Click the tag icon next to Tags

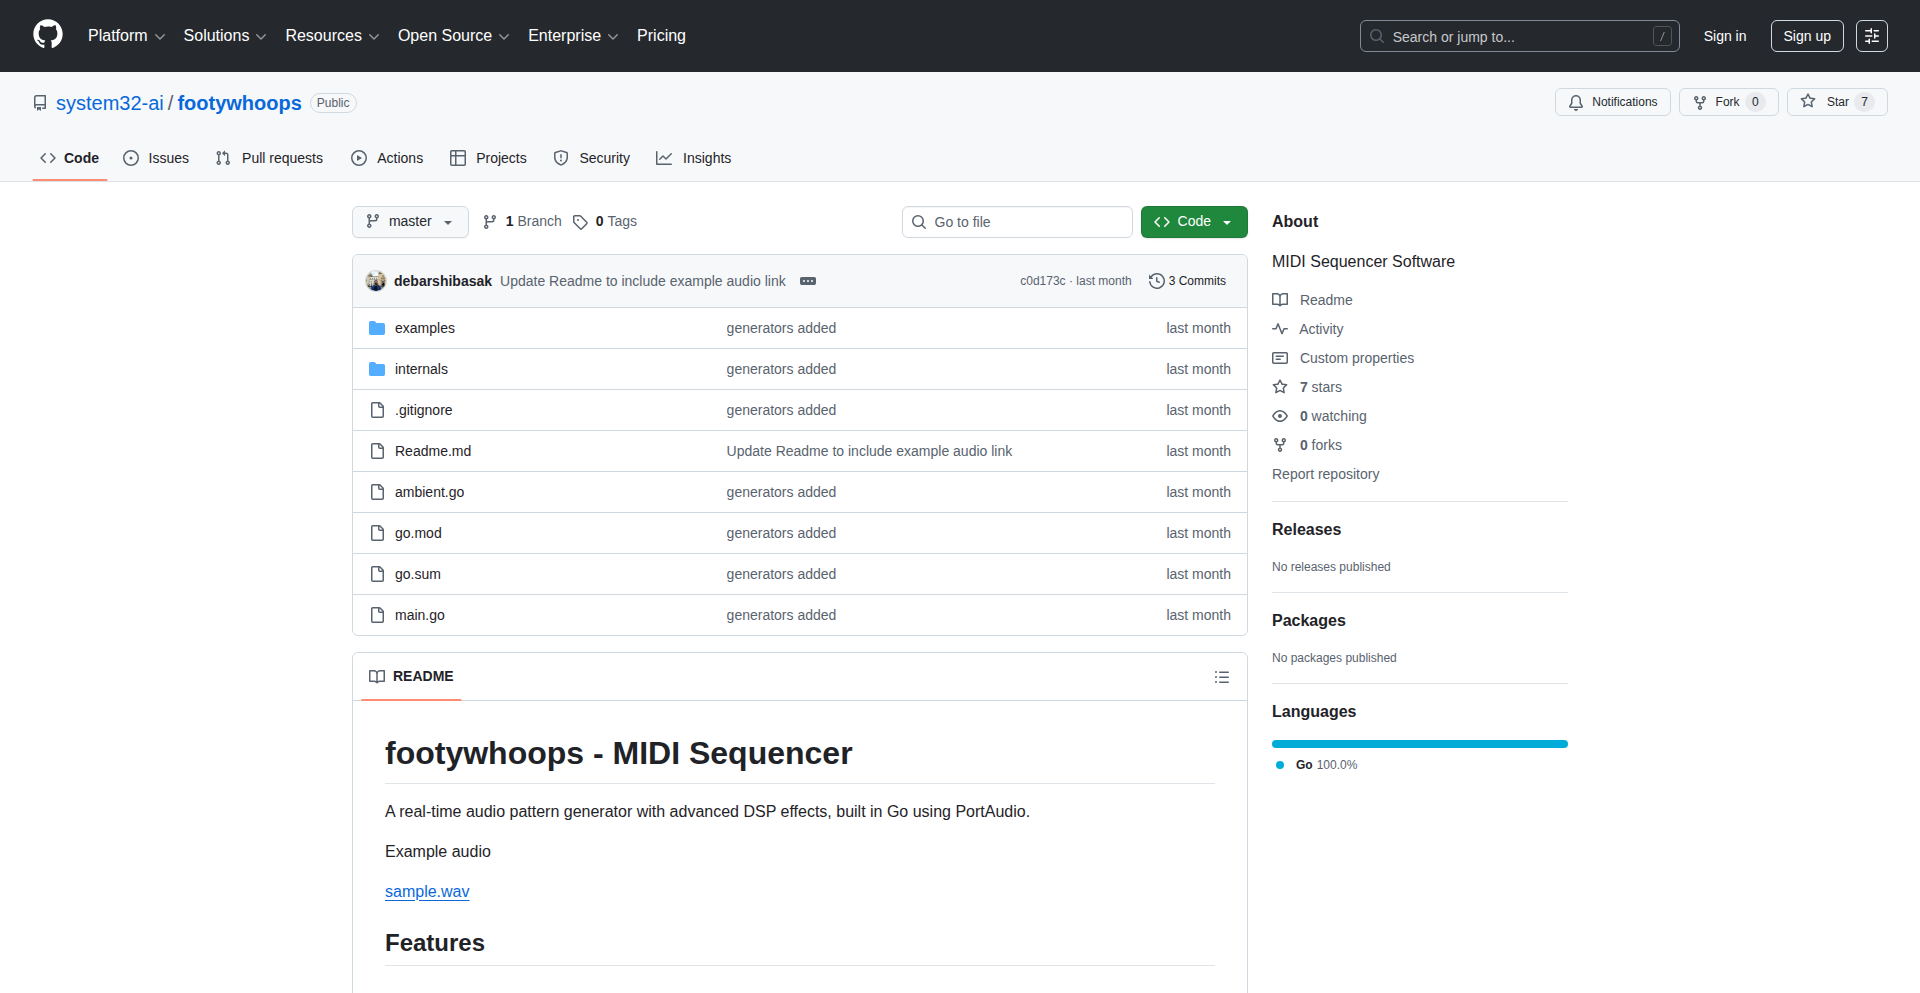coord(580,222)
